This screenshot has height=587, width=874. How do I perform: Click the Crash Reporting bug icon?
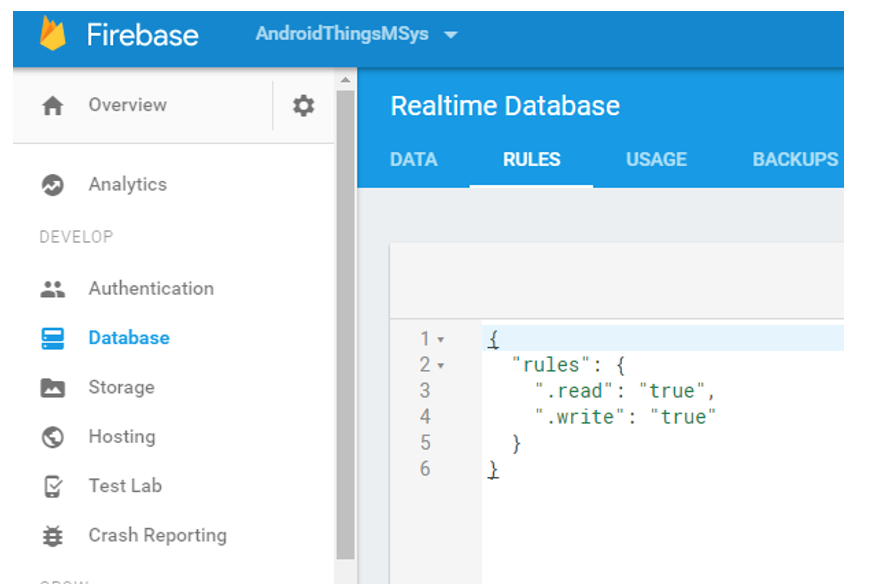(x=53, y=536)
